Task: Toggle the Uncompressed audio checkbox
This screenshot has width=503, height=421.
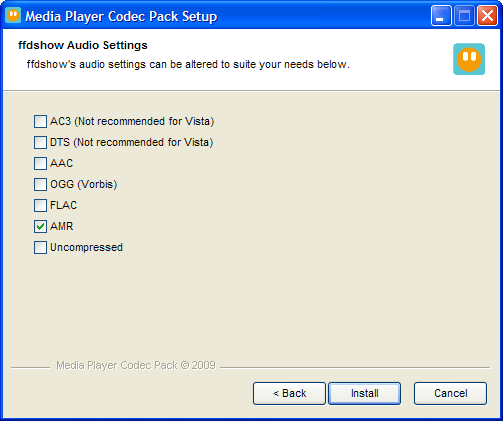Action: tap(40, 247)
